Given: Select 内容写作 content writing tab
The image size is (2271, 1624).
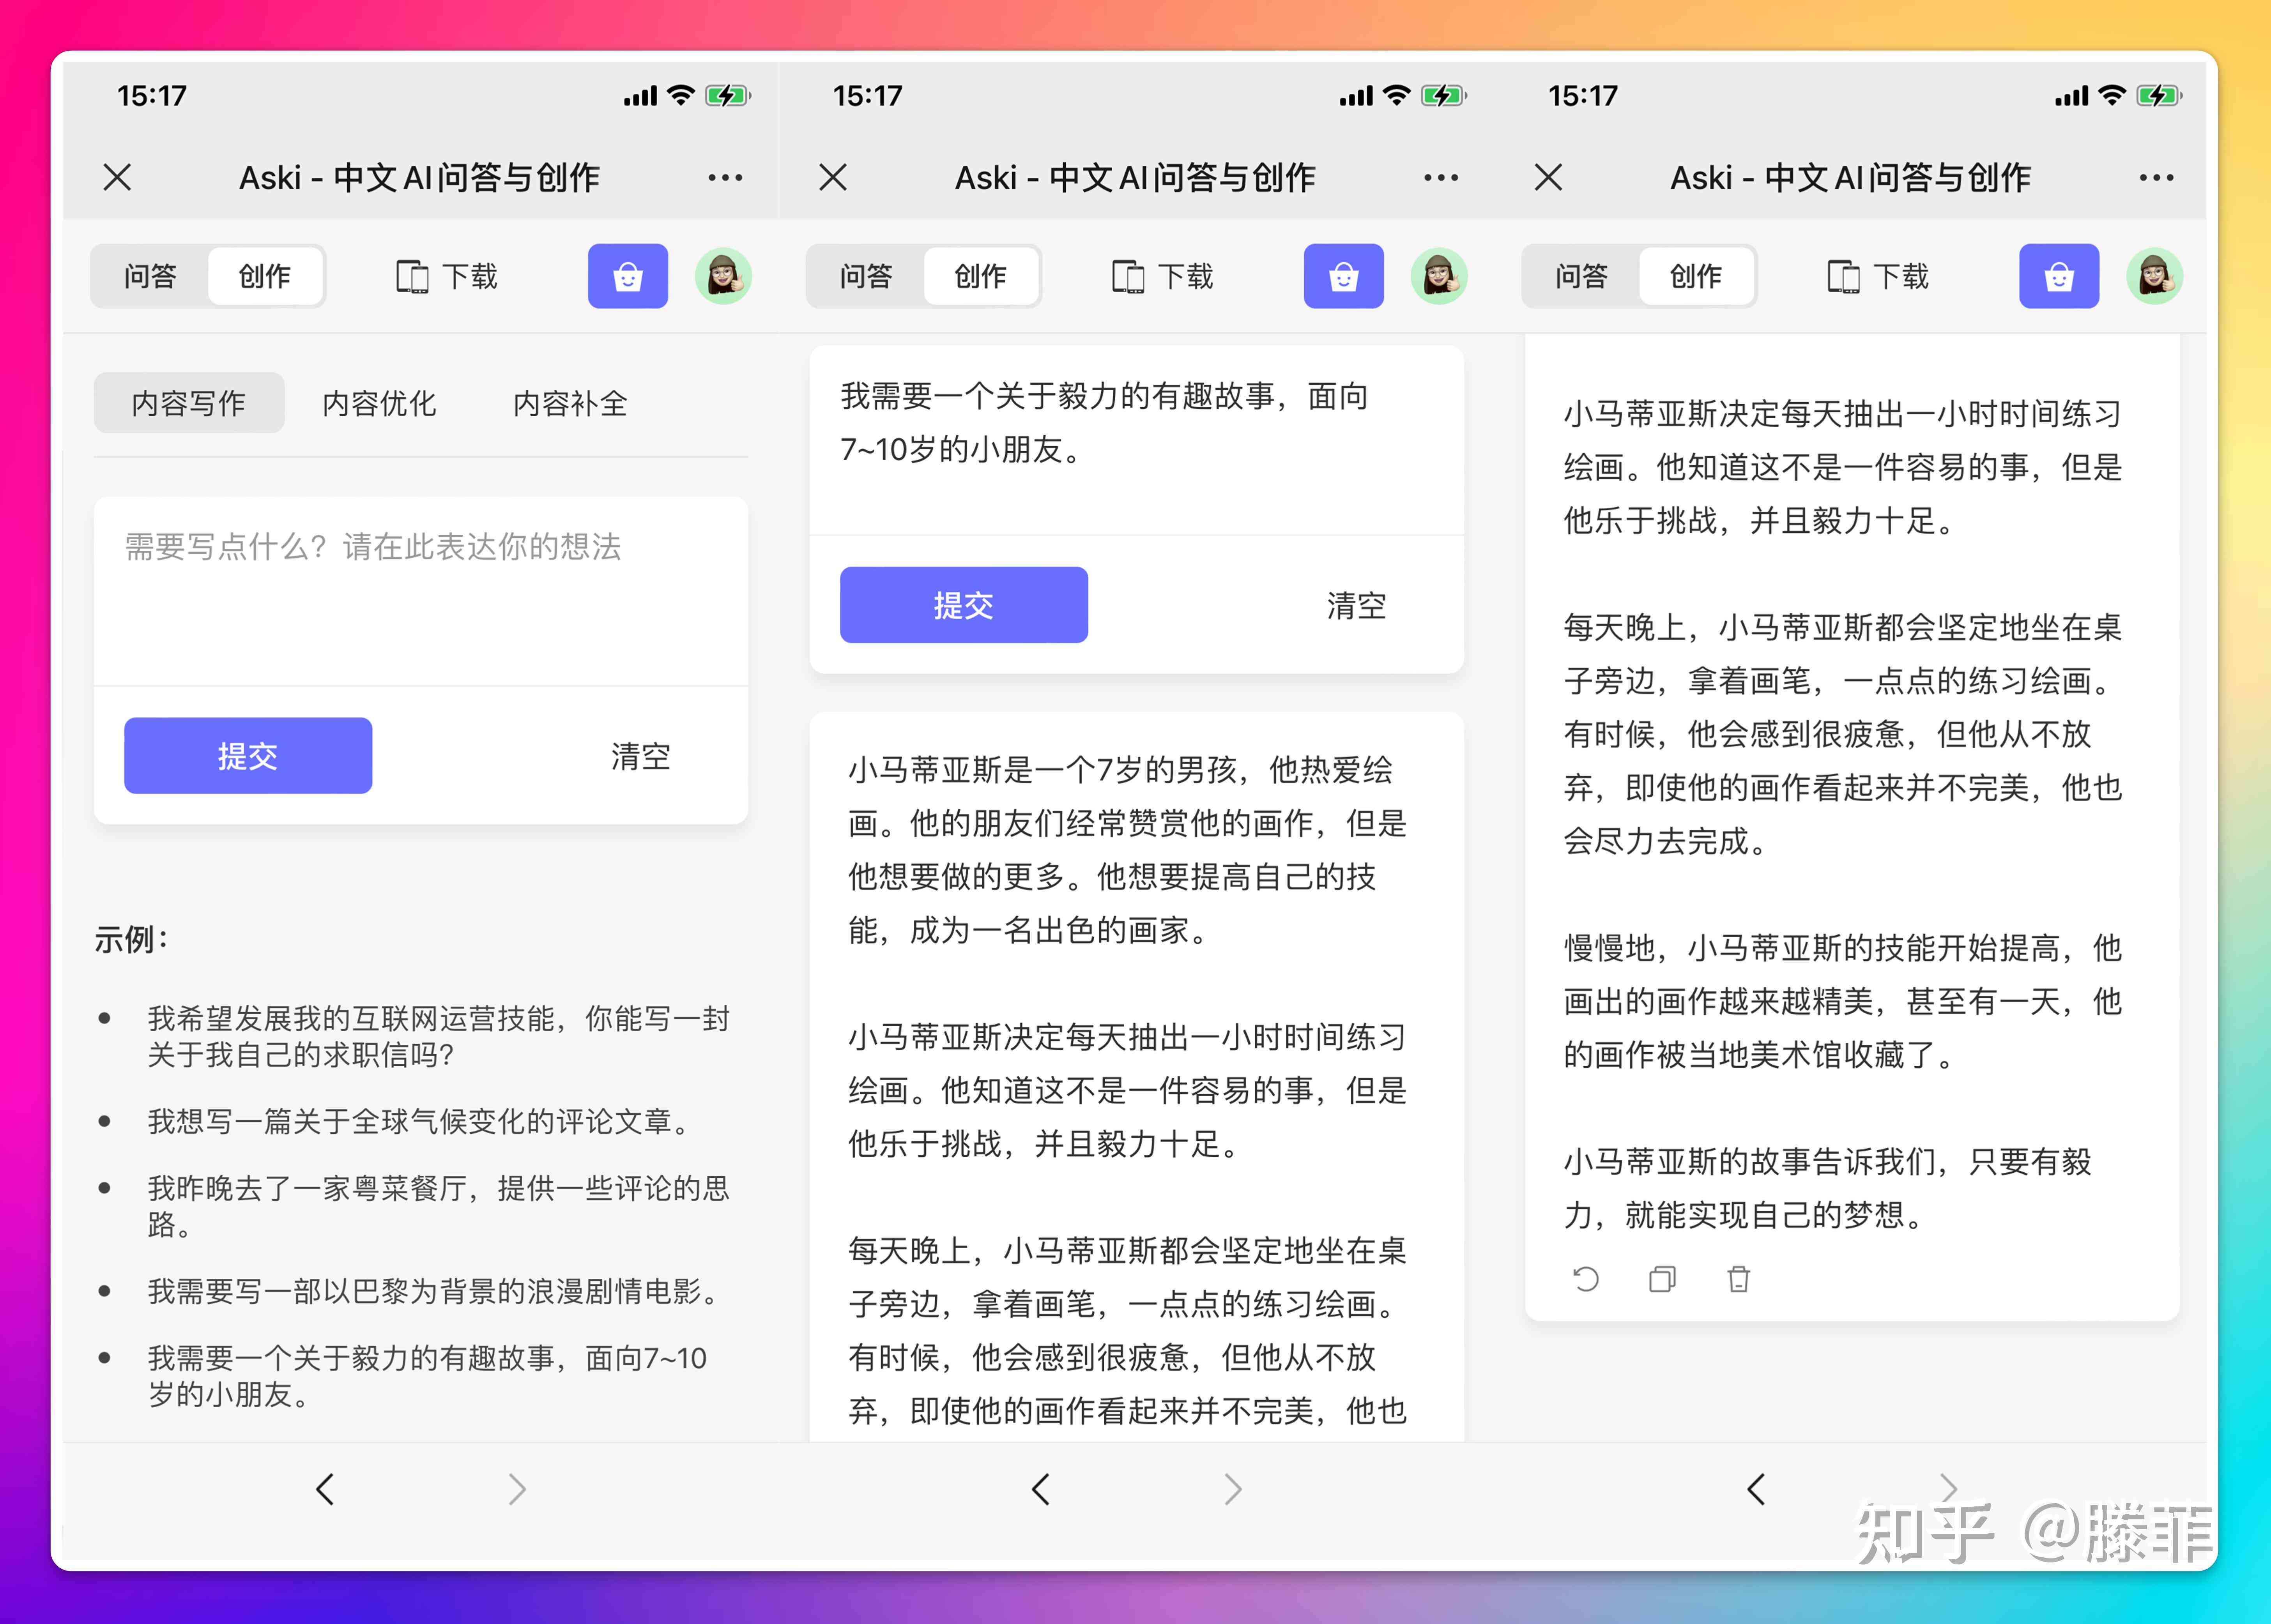Looking at the screenshot, I should 190,401.
